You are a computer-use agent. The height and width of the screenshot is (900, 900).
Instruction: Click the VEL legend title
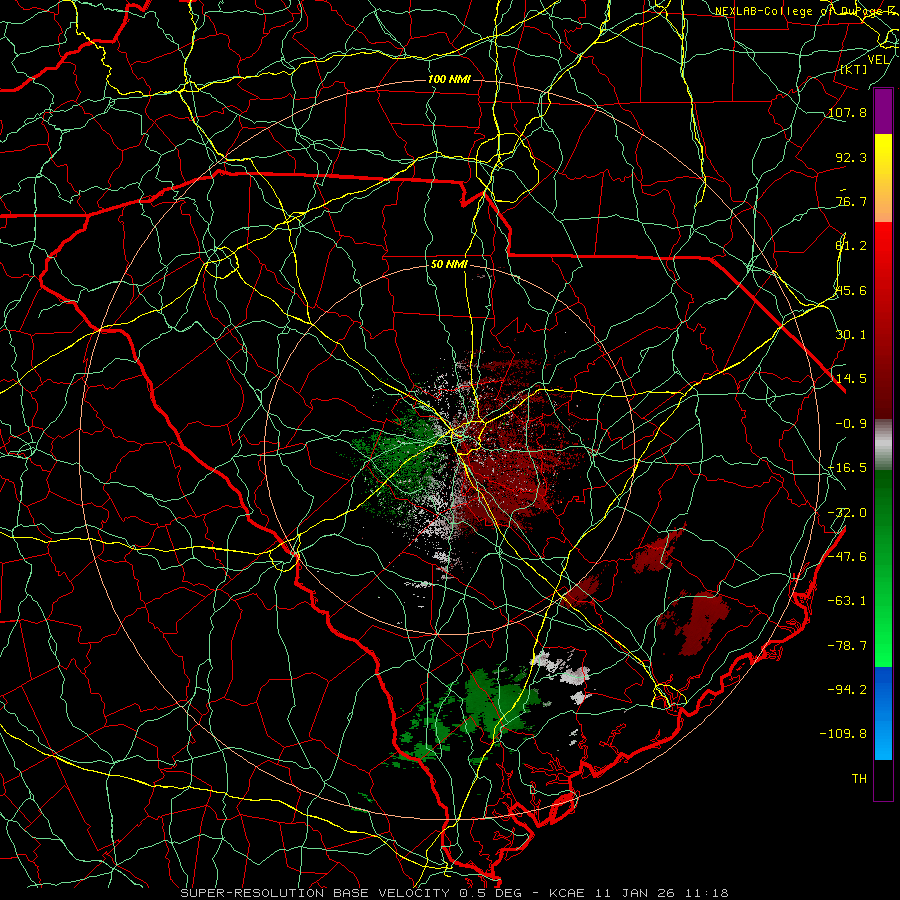[879, 60]
